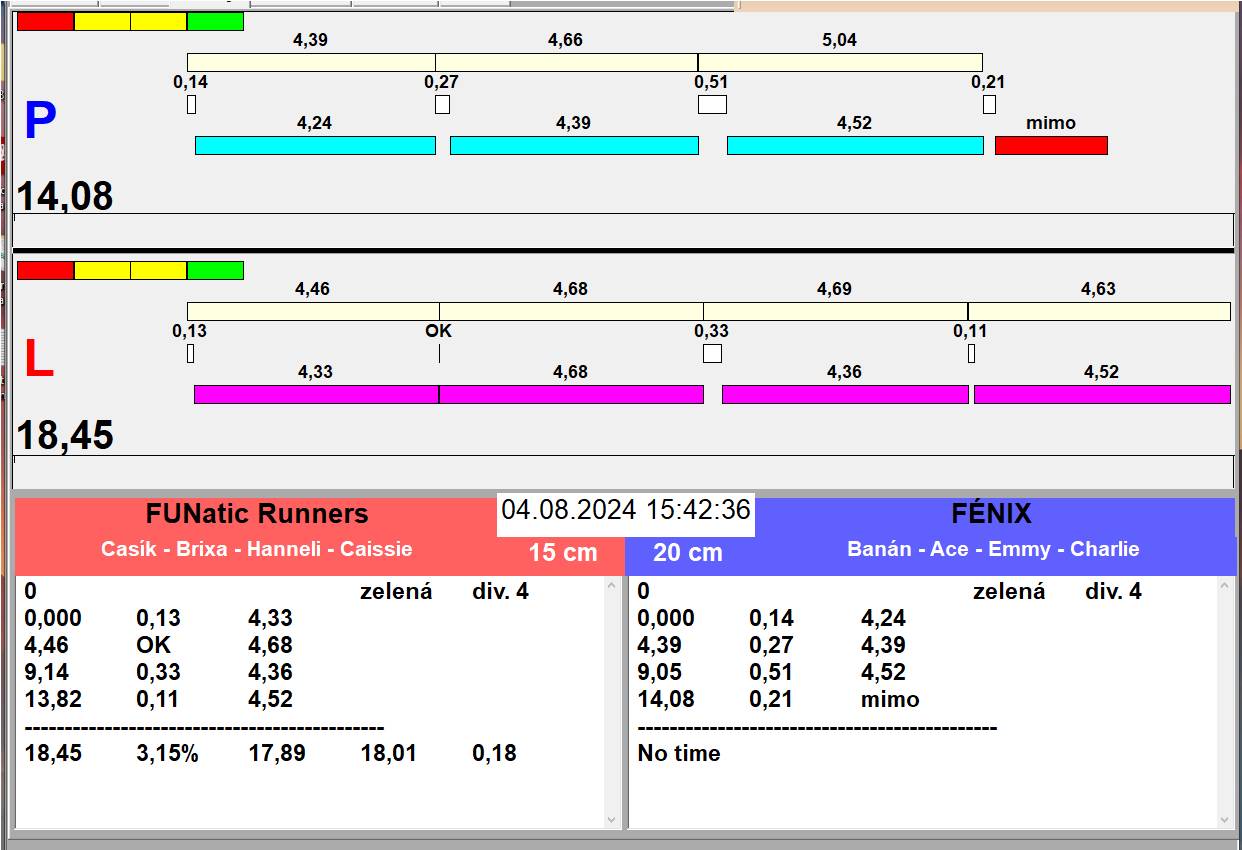
Task: Click the 17,89 value in FUNatic results
Action: pyautogui.click(x=277, y=753)
